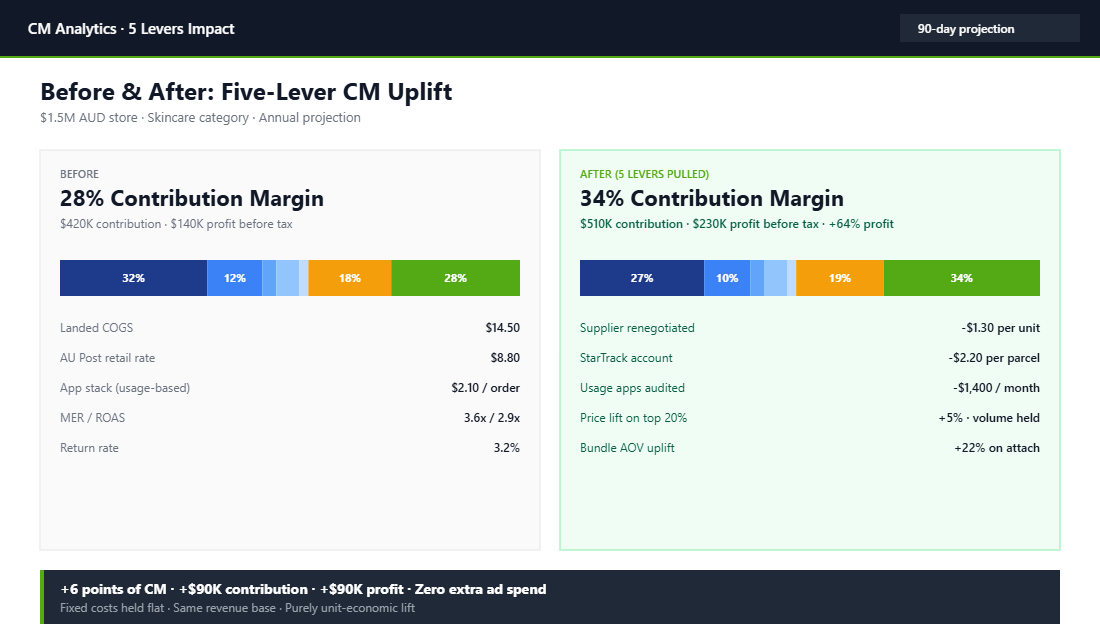
Task: Click the 90-day projection button
Action: pos(988,28)
